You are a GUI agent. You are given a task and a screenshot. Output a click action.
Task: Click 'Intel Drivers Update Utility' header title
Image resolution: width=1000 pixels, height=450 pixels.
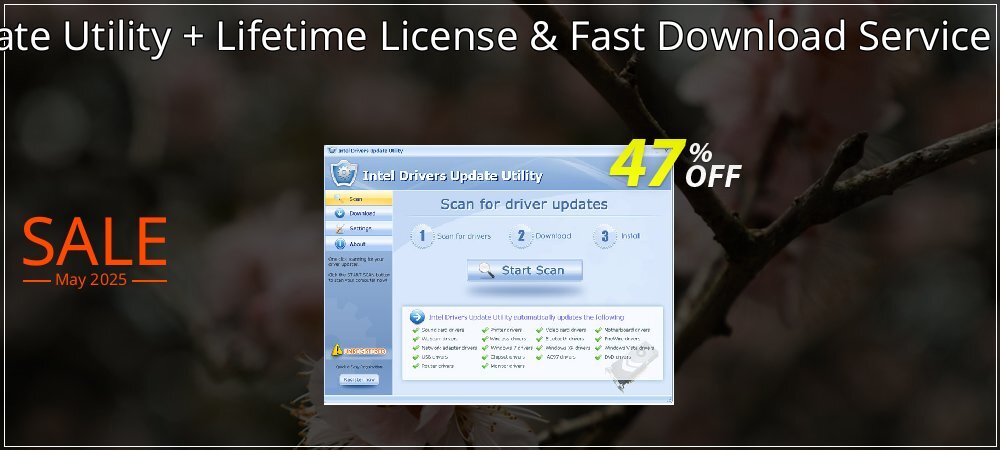pos(452,176)
